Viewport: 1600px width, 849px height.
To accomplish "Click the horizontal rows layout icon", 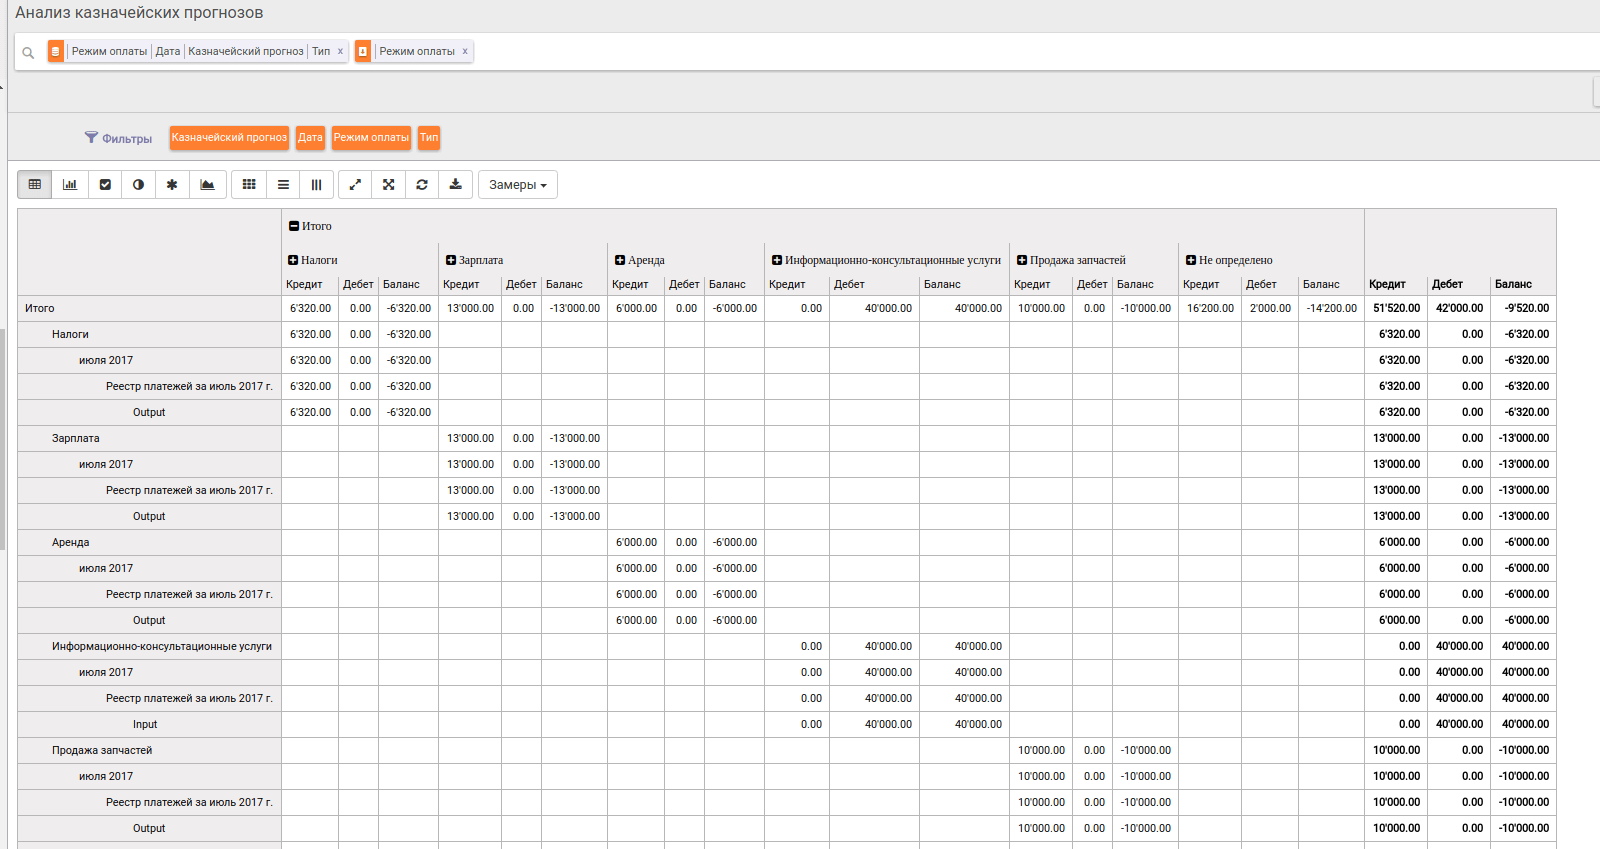I will [283, 184].
